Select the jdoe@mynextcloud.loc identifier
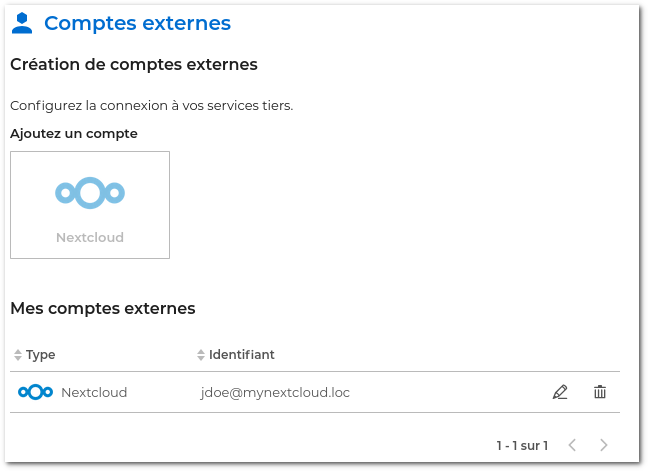 275,393
